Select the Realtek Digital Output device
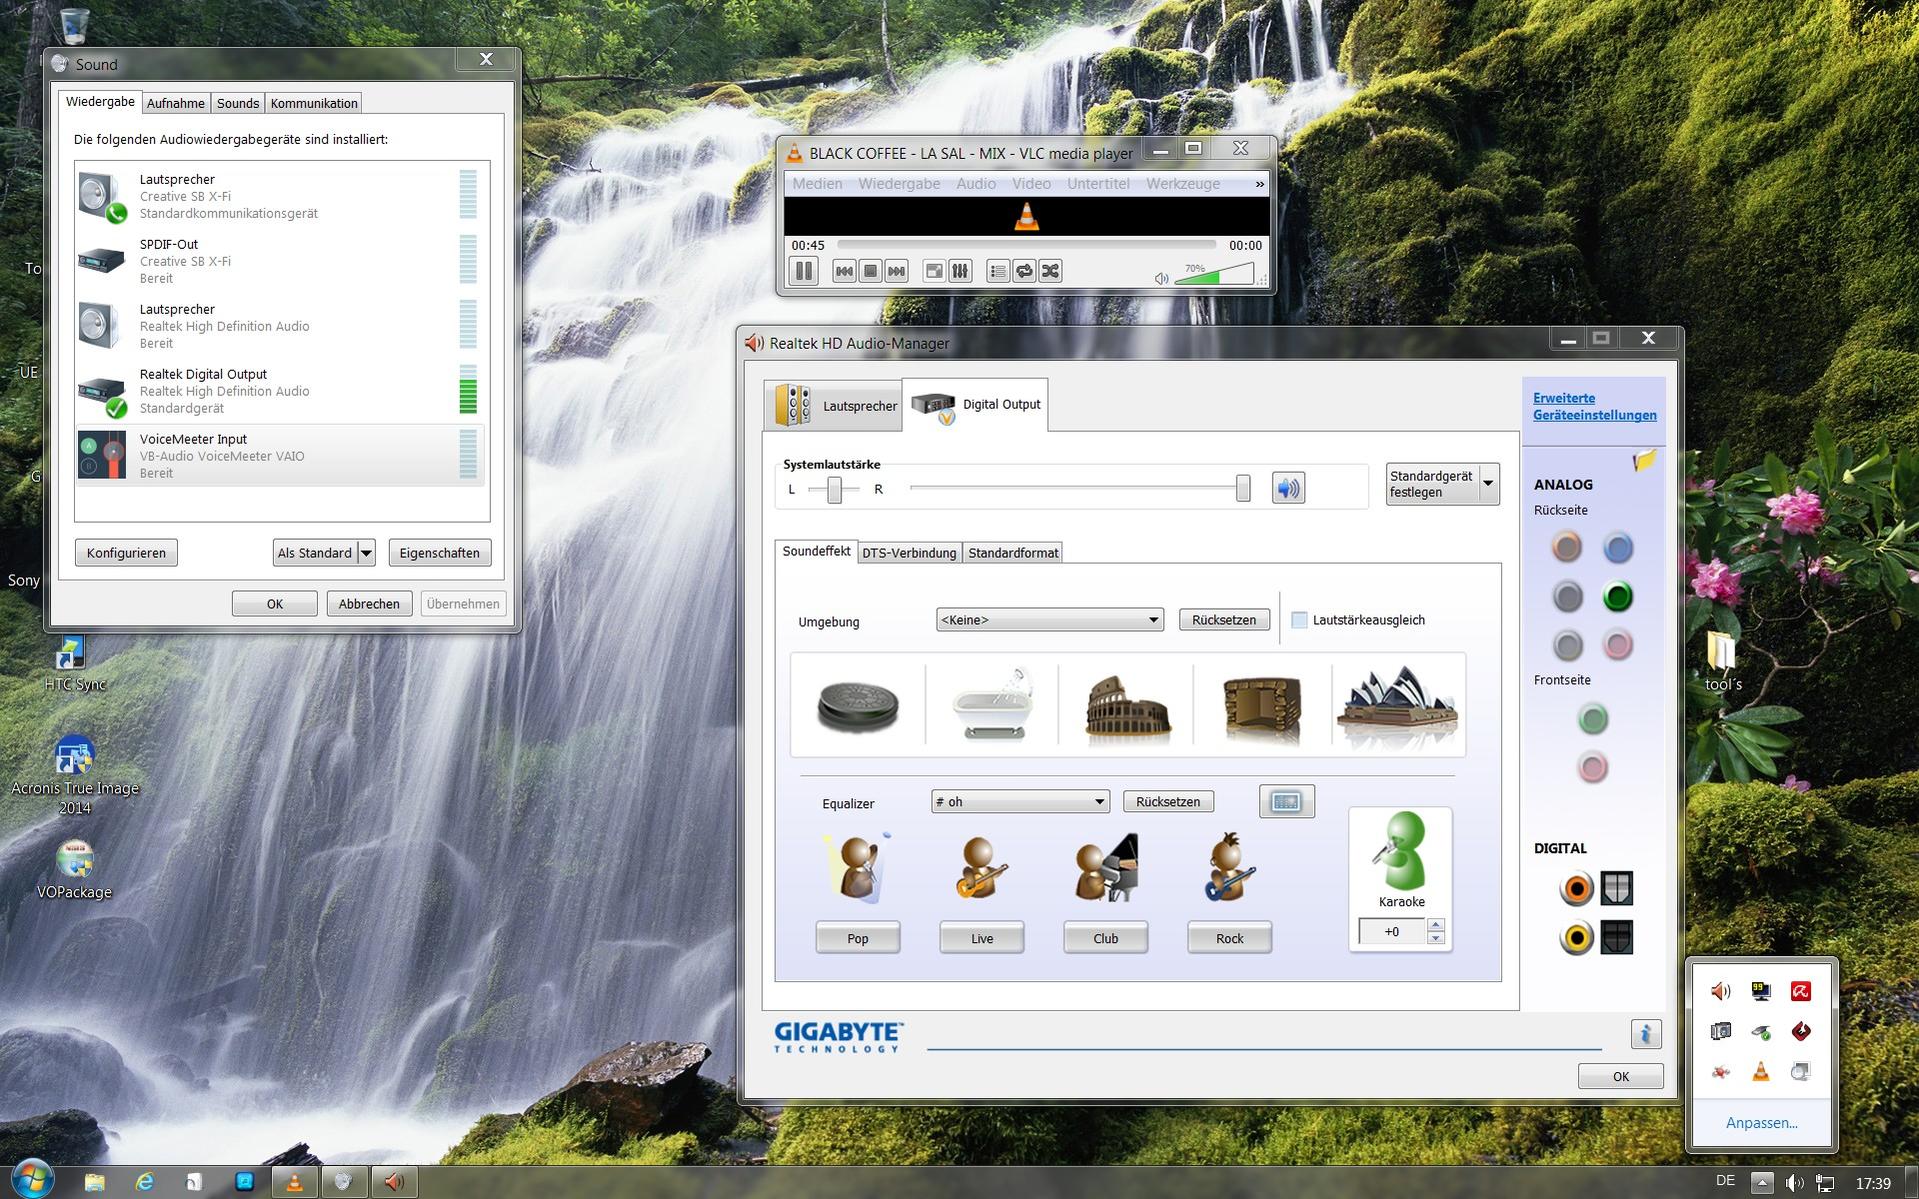Viewport: 1919px width, 1199px height. click(x=280, y=391)
